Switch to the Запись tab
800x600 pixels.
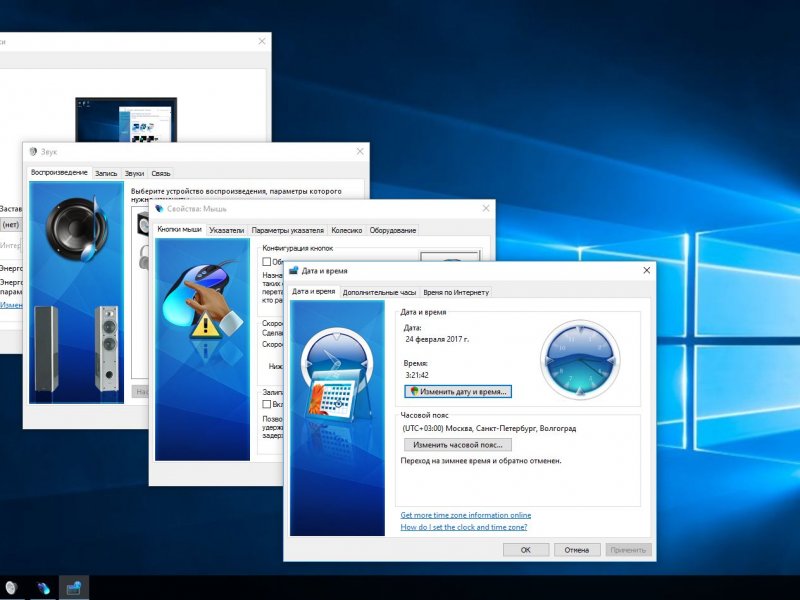pos(106,173)
